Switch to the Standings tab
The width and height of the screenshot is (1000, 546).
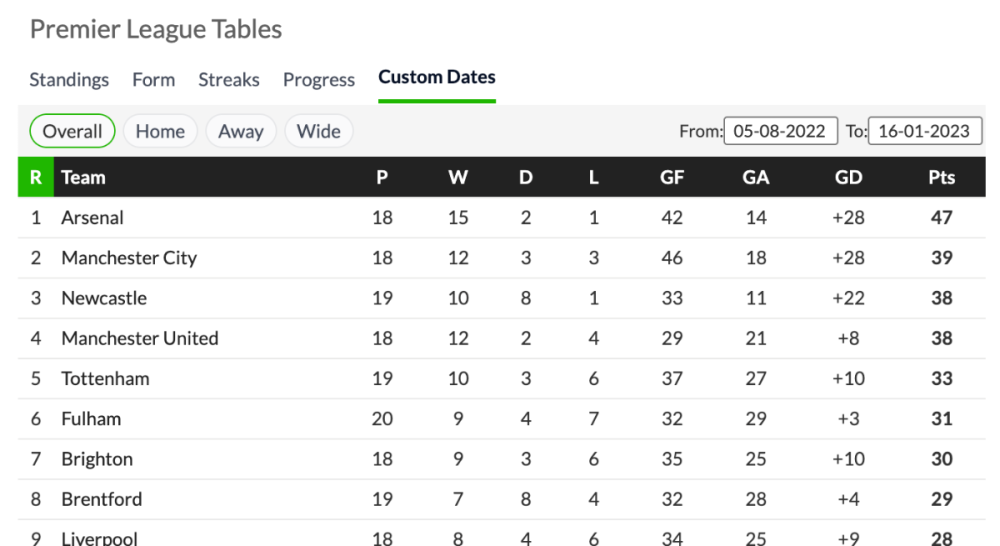coord(69,80)
